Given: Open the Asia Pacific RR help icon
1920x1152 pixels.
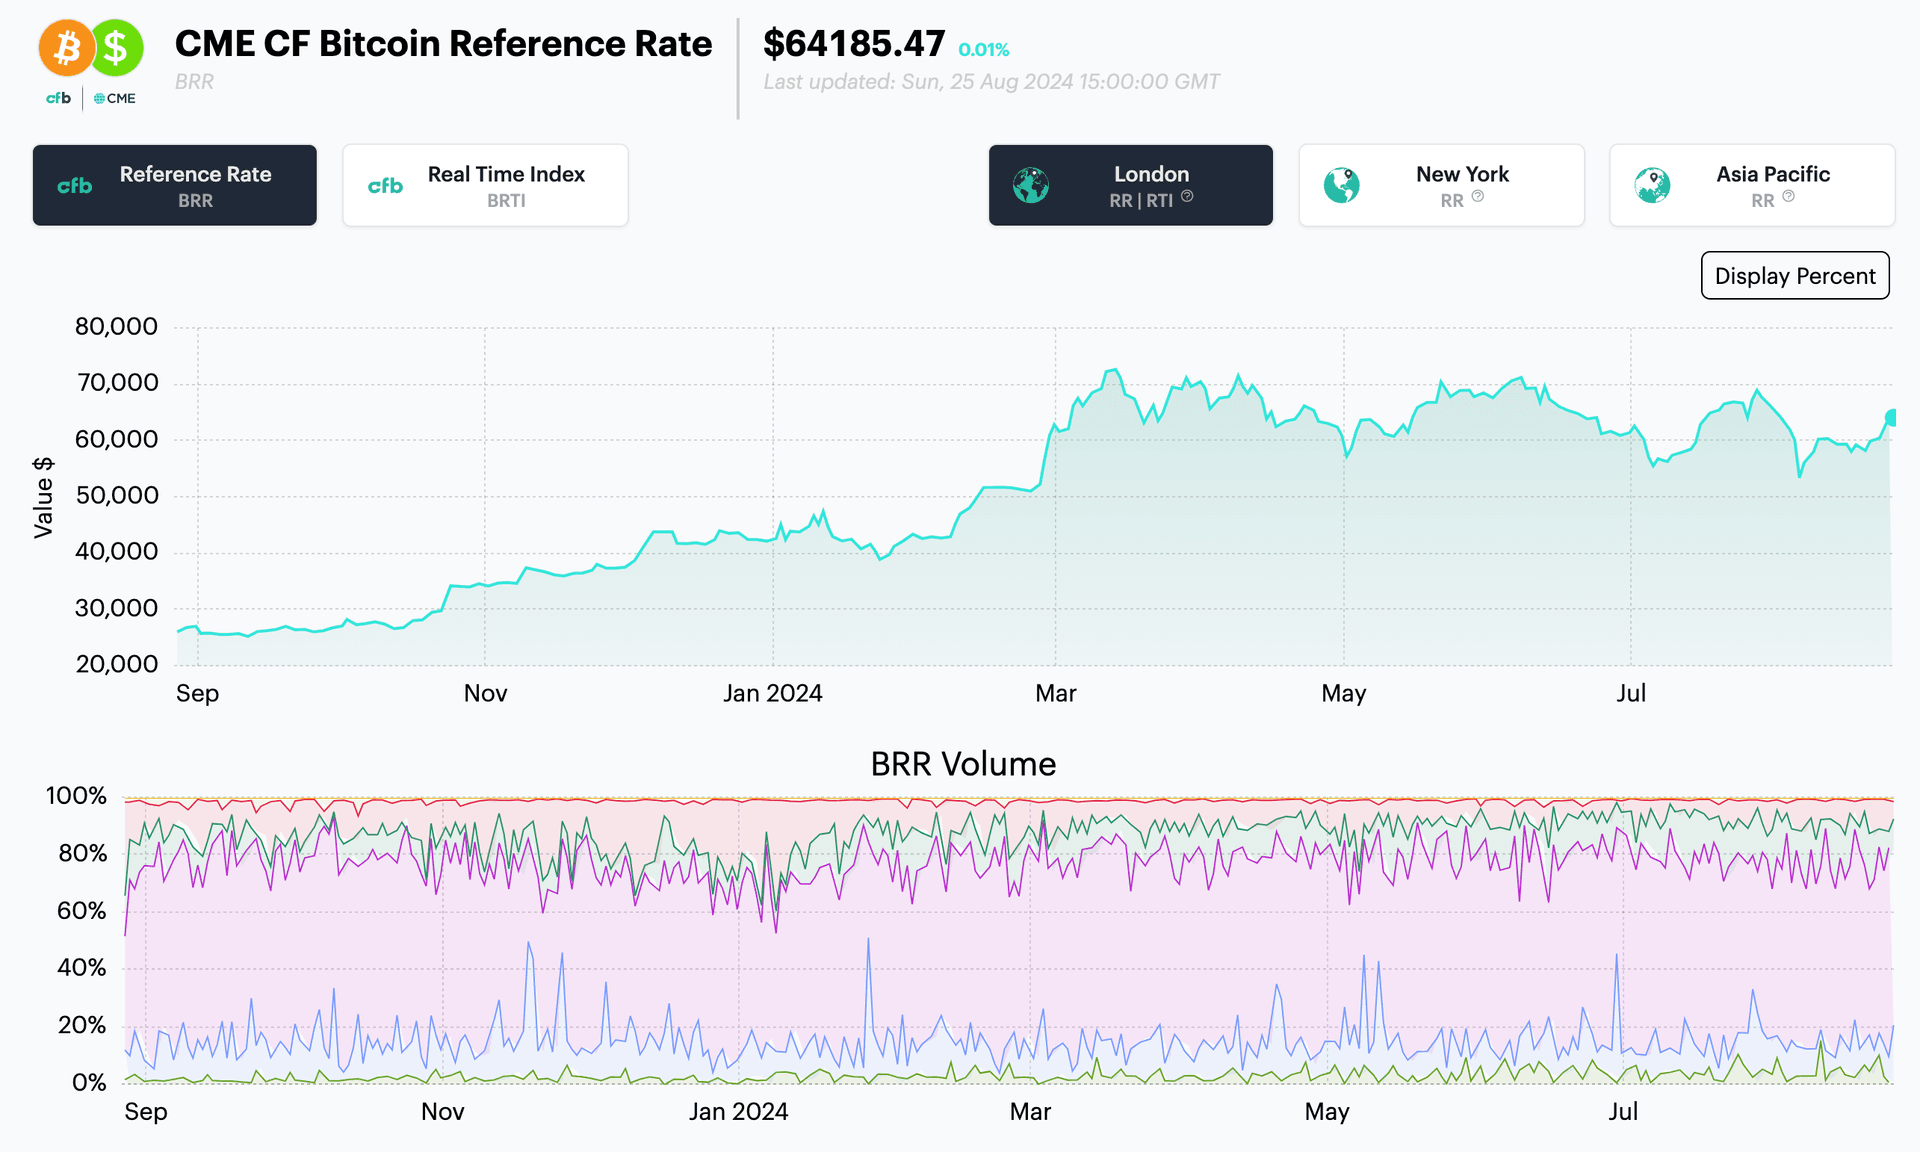Looking at the screenshot, I should (x=1789, y=197).
